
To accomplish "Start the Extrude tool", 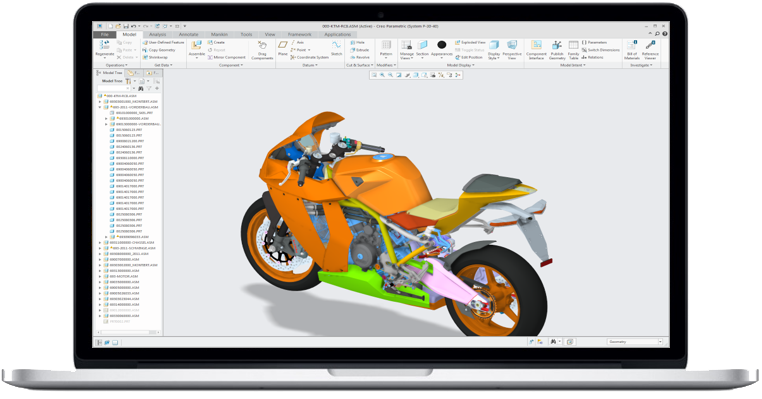I will [360, 50].
